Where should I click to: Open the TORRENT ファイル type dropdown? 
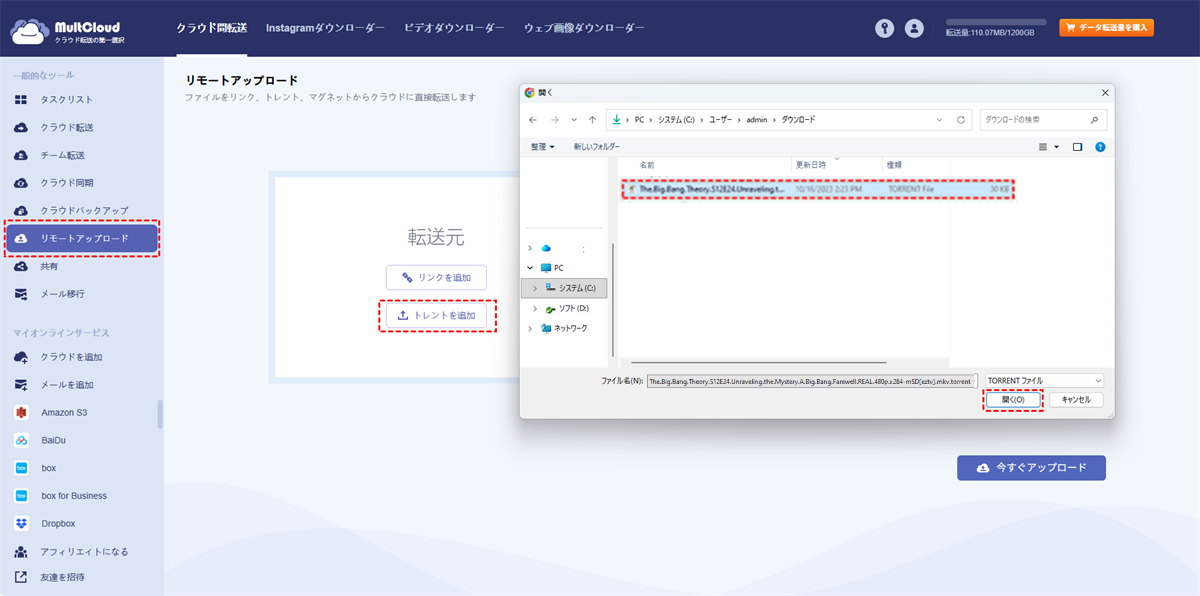pos(1044,381)
